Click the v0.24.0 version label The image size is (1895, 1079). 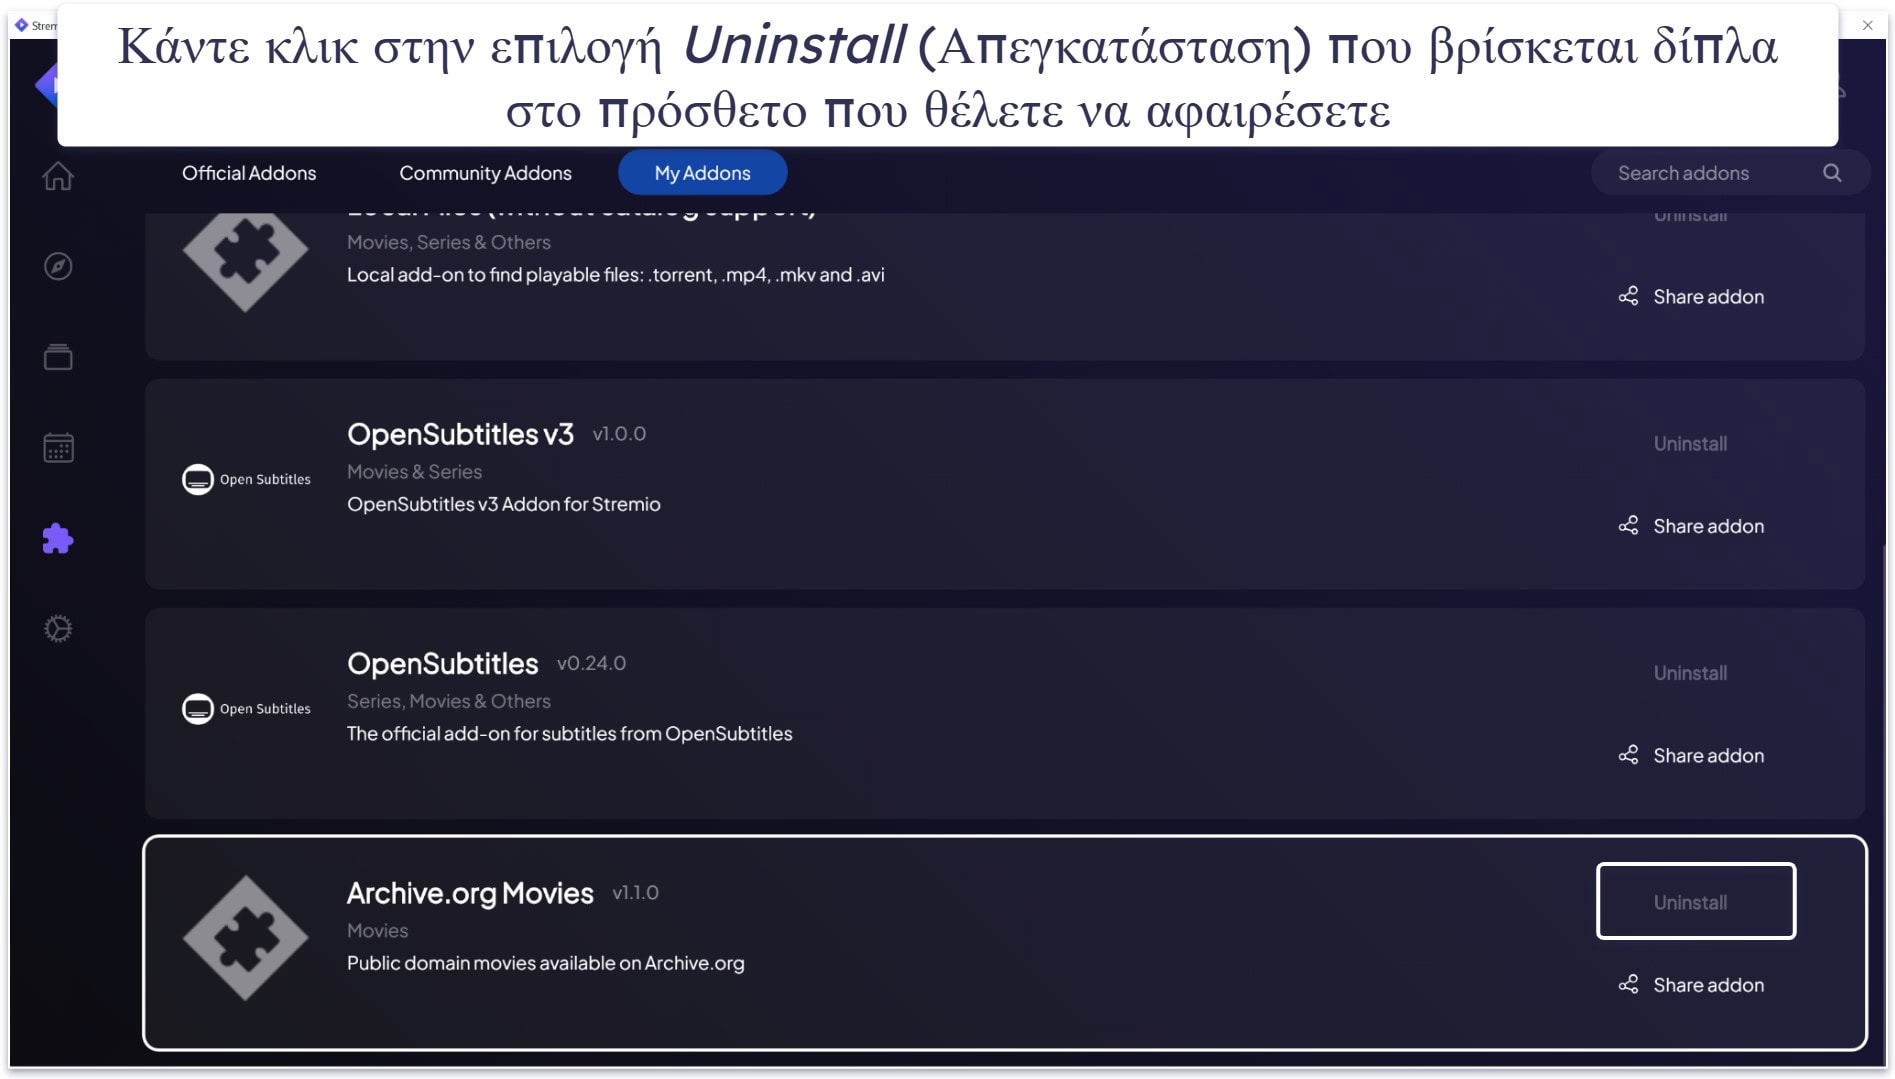[591, 663]
